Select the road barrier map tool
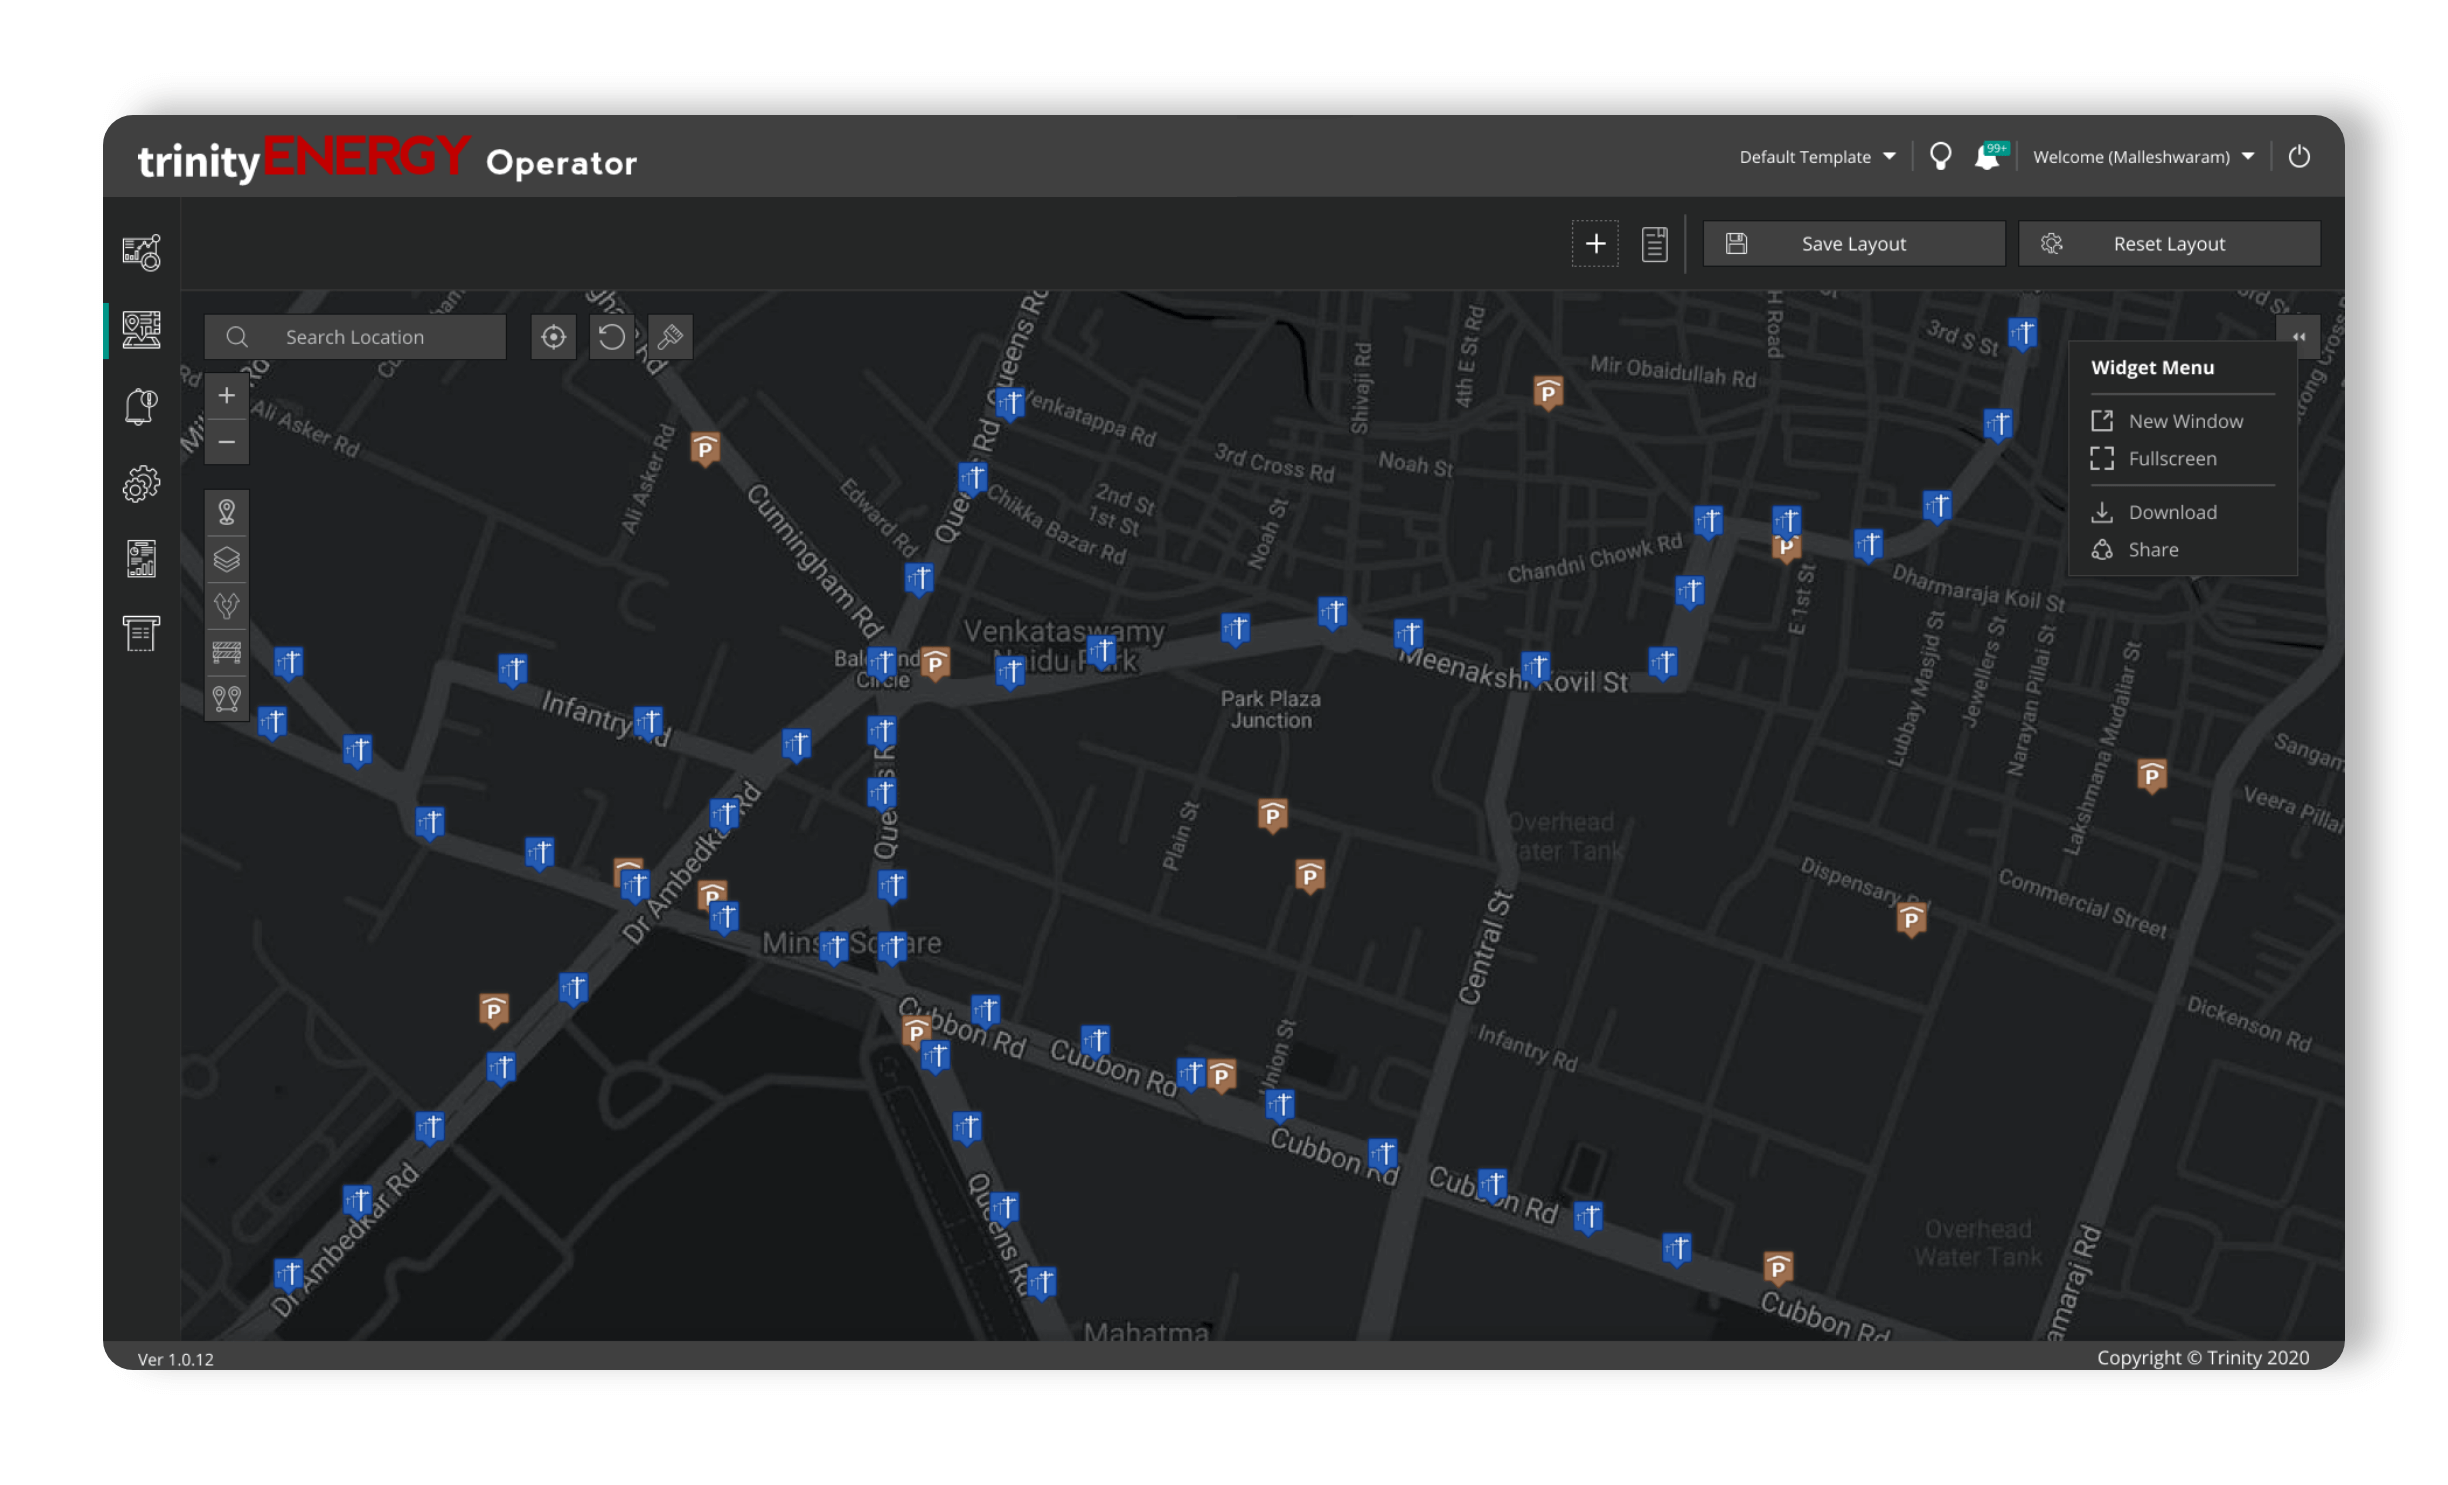This screenshot has height=1485, width=2448. pos(227,652)
